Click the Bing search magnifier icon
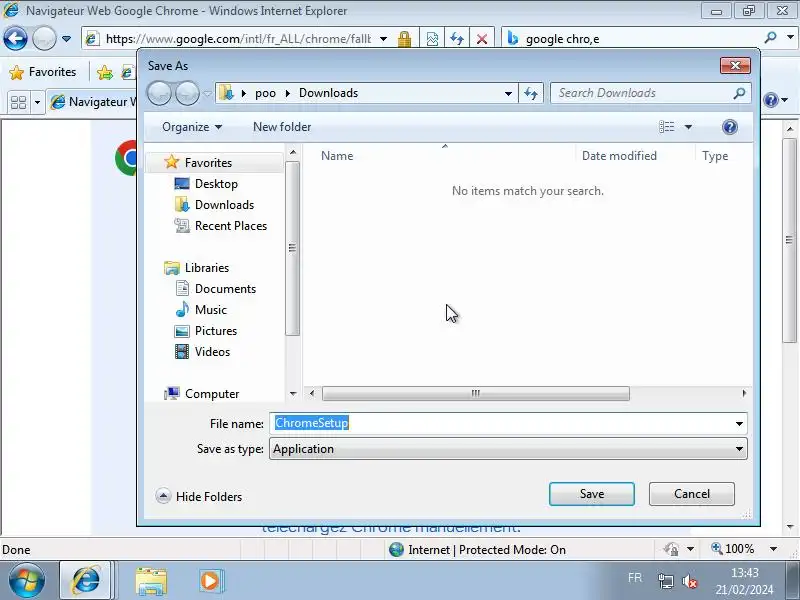800x600 pixels. click(x=770, y=38)
